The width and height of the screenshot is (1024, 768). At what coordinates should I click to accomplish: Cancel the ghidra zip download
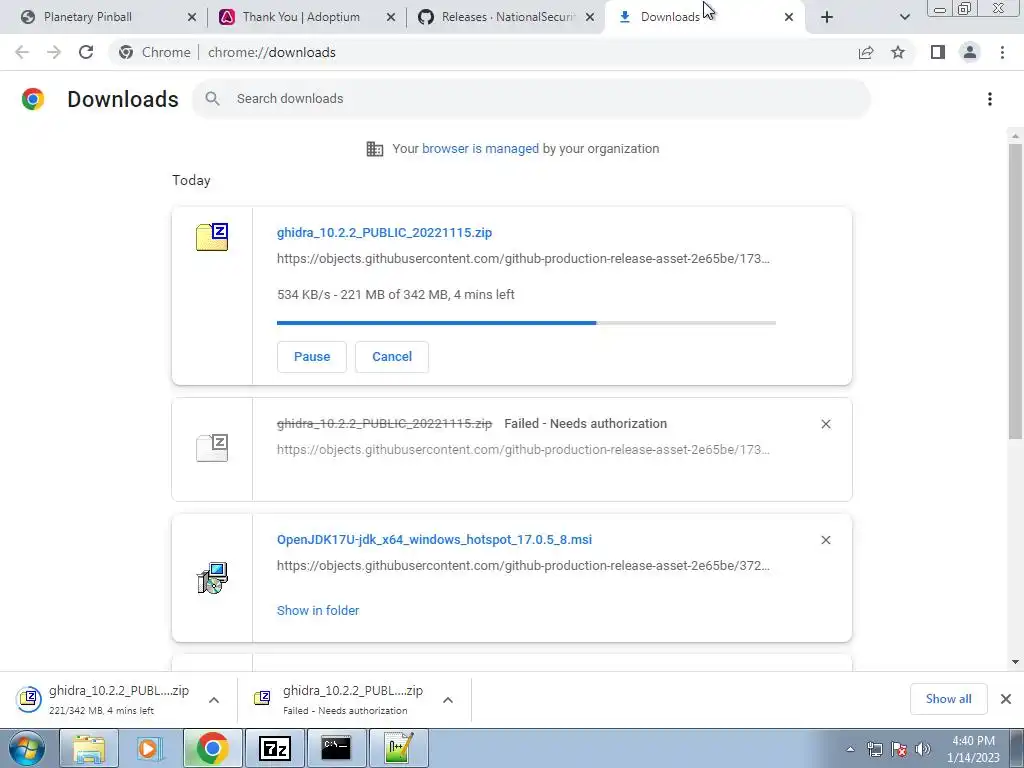pos(392,357)
